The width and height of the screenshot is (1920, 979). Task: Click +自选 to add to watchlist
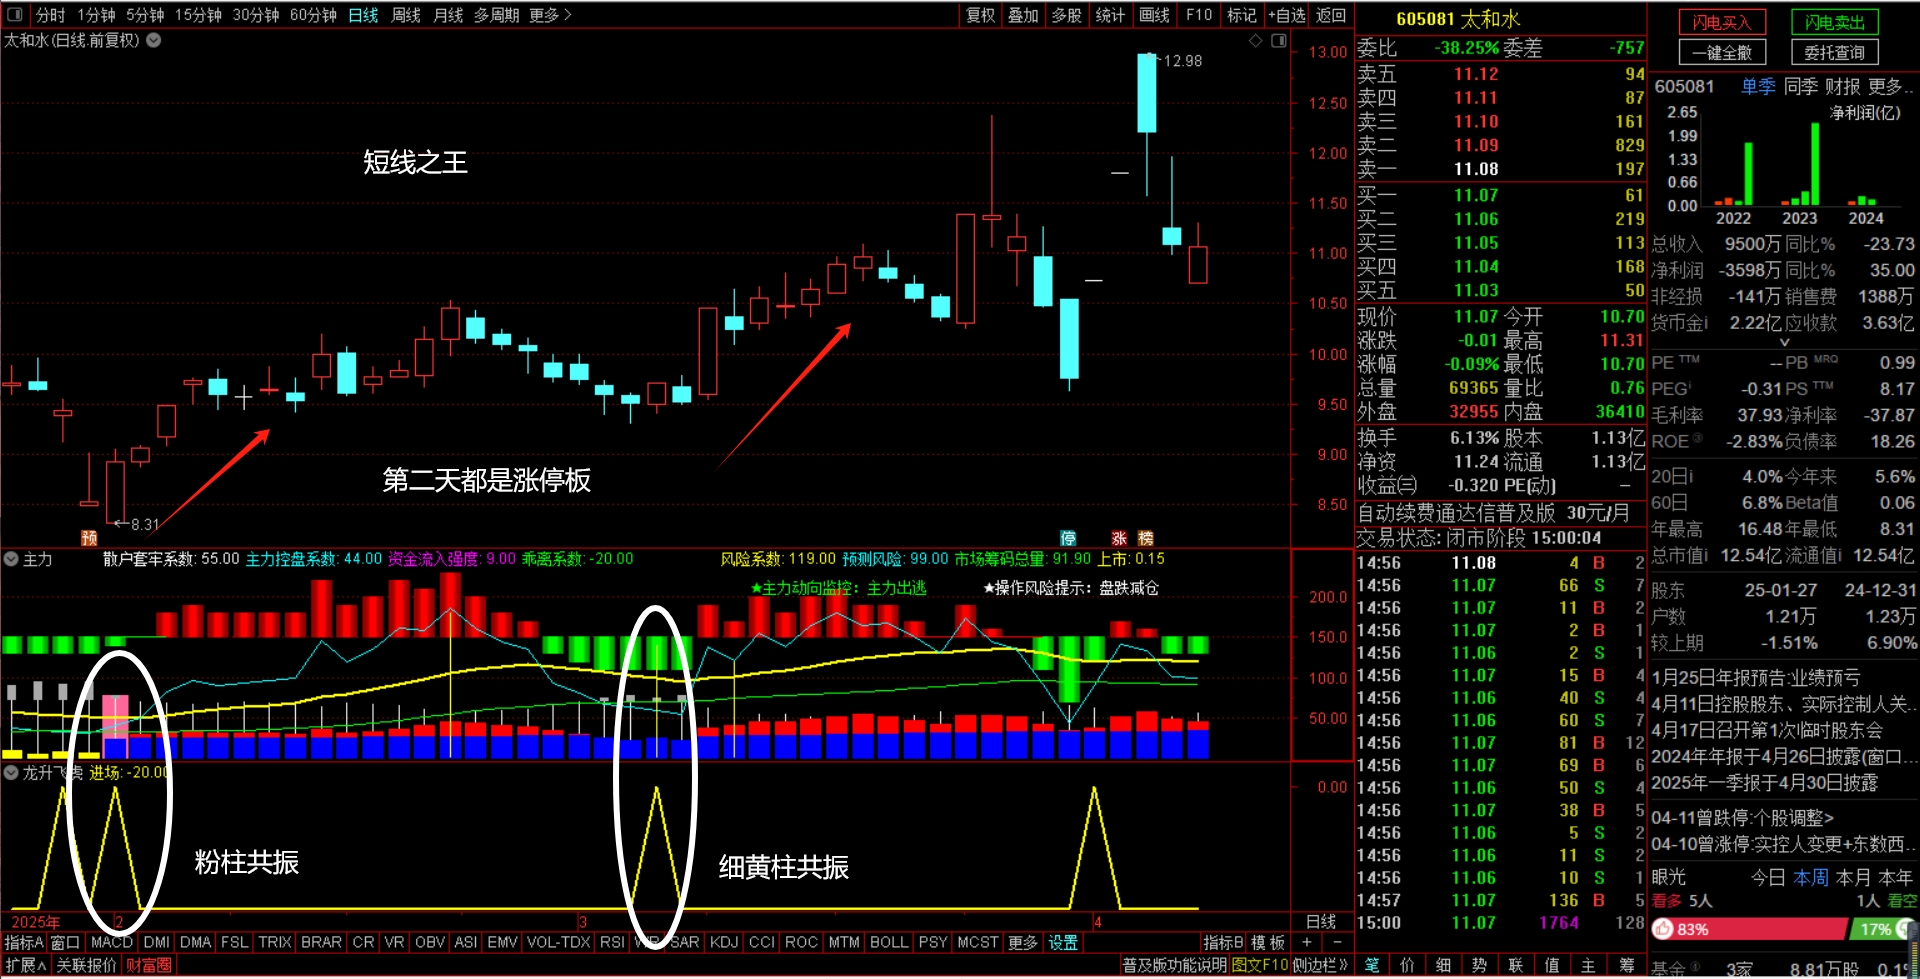point(1287,15)
